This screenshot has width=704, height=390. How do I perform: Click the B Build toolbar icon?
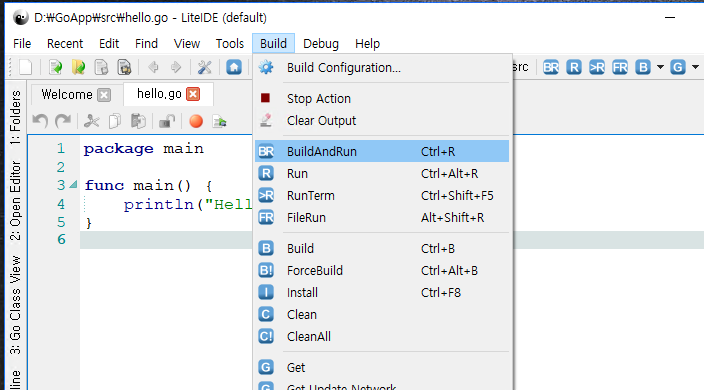click(643, 67)
